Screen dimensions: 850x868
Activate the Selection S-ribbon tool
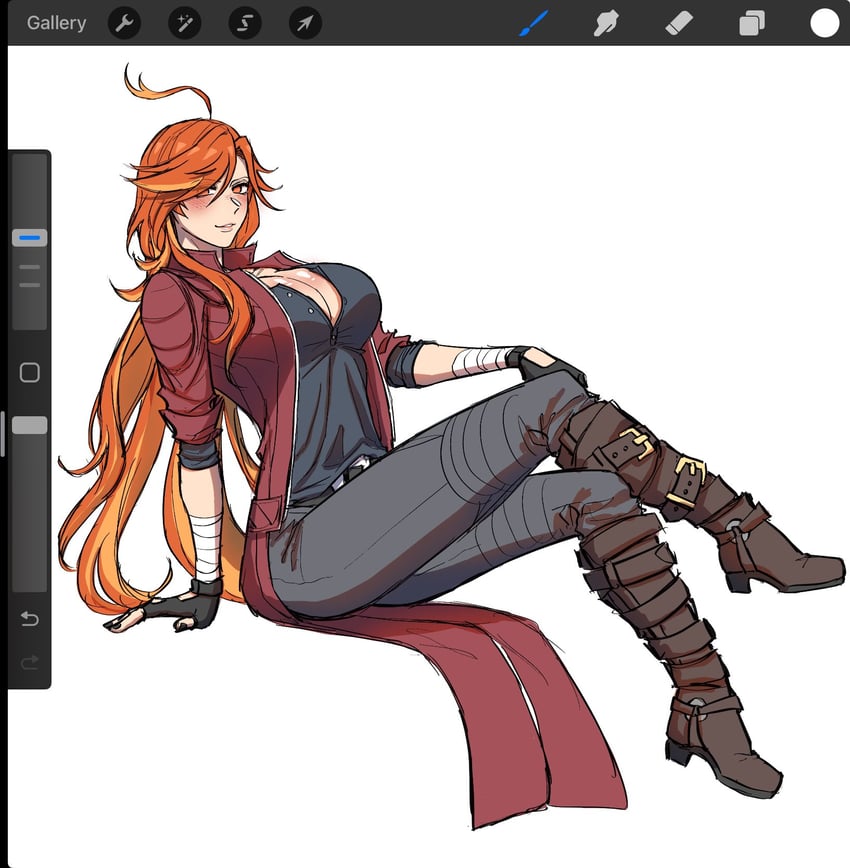point(245,23)
